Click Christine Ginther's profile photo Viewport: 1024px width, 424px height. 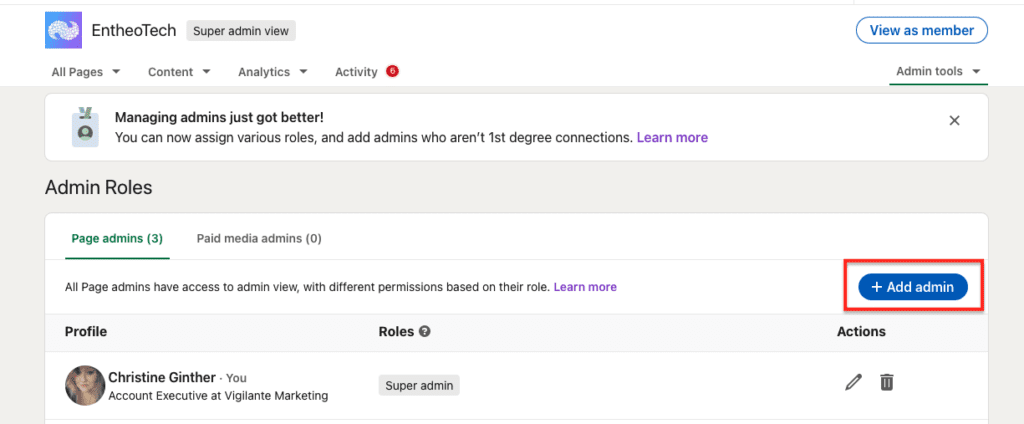pyautogui.click(x=85, y=385)
